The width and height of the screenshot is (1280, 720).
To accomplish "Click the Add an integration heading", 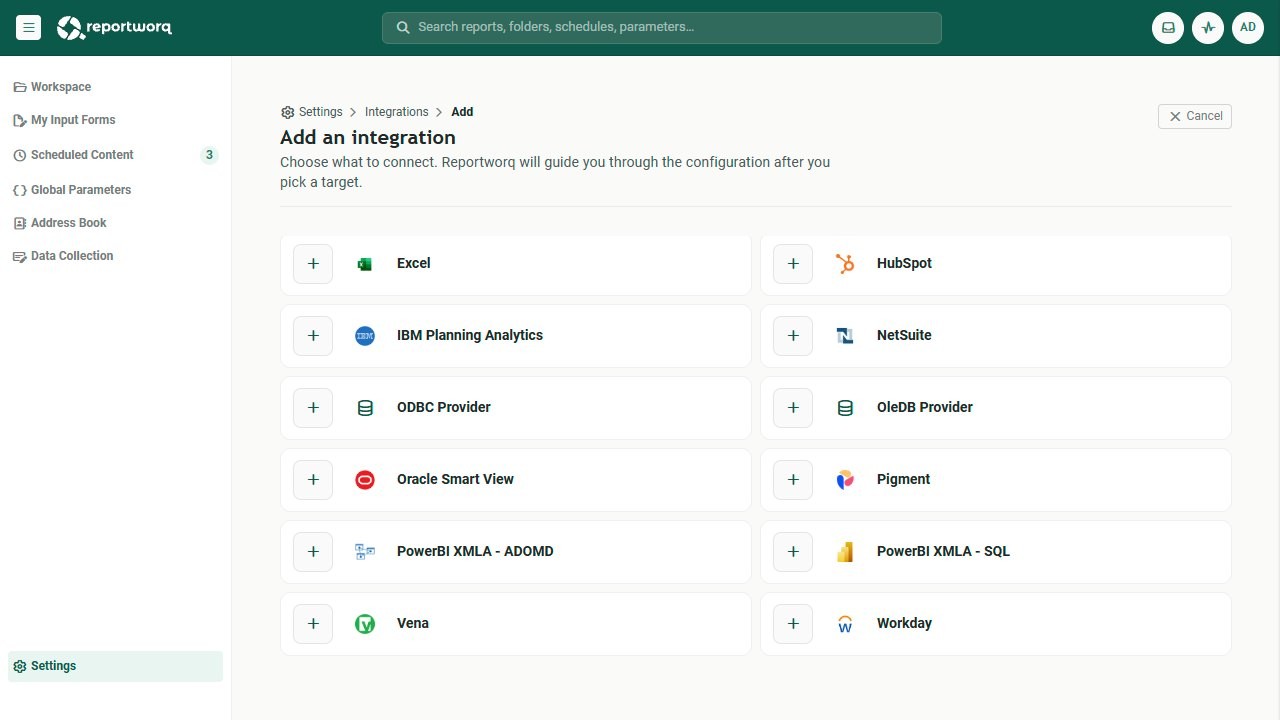I will point(368,138).
